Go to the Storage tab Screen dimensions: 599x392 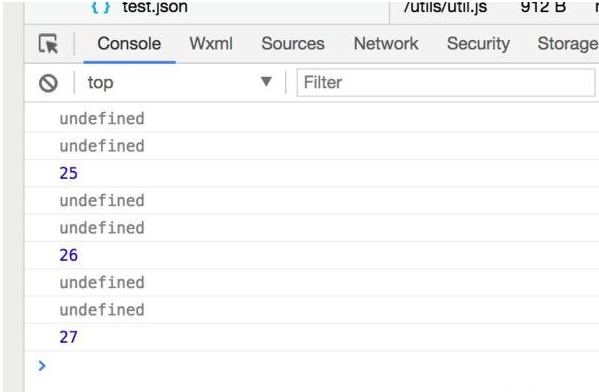[x=568, y=44]
